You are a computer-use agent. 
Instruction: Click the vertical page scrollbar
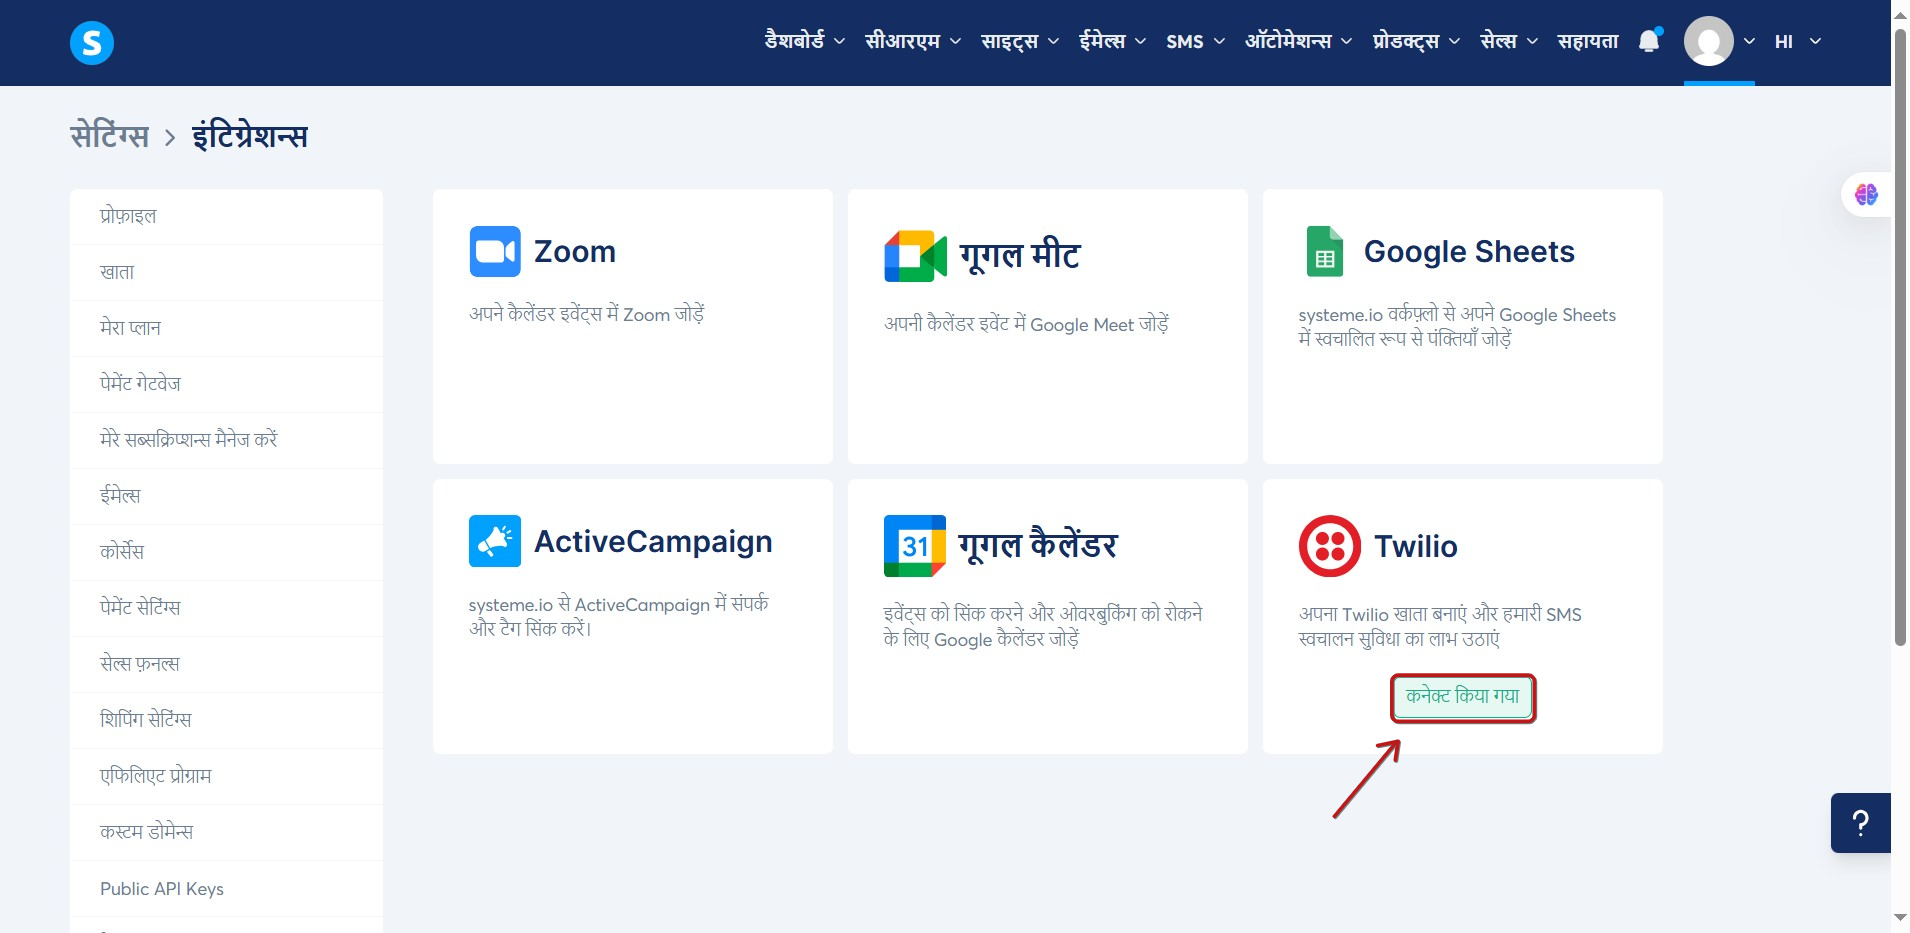[x=1900, y=340]
